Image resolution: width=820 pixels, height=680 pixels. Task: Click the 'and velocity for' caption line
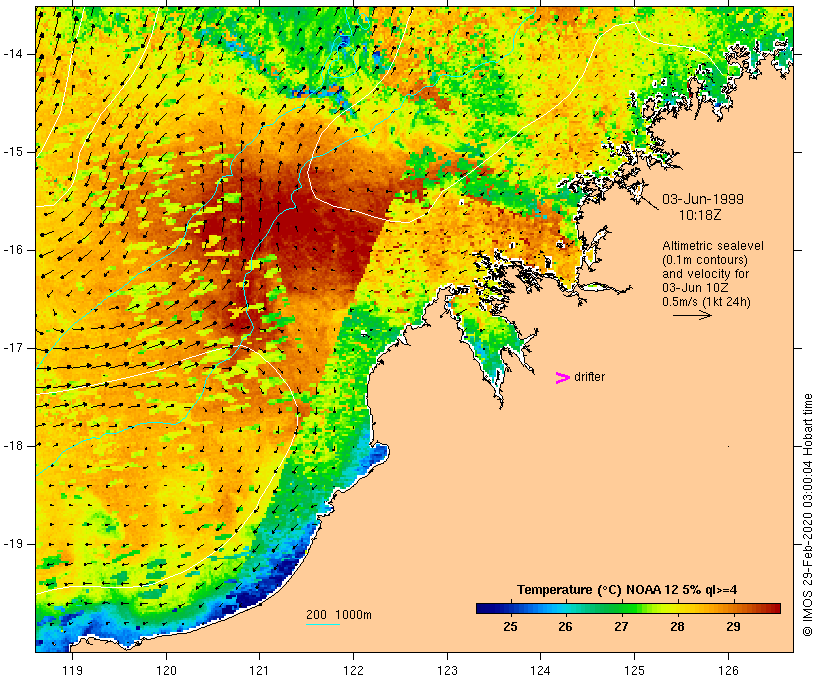tap(705, 274)
